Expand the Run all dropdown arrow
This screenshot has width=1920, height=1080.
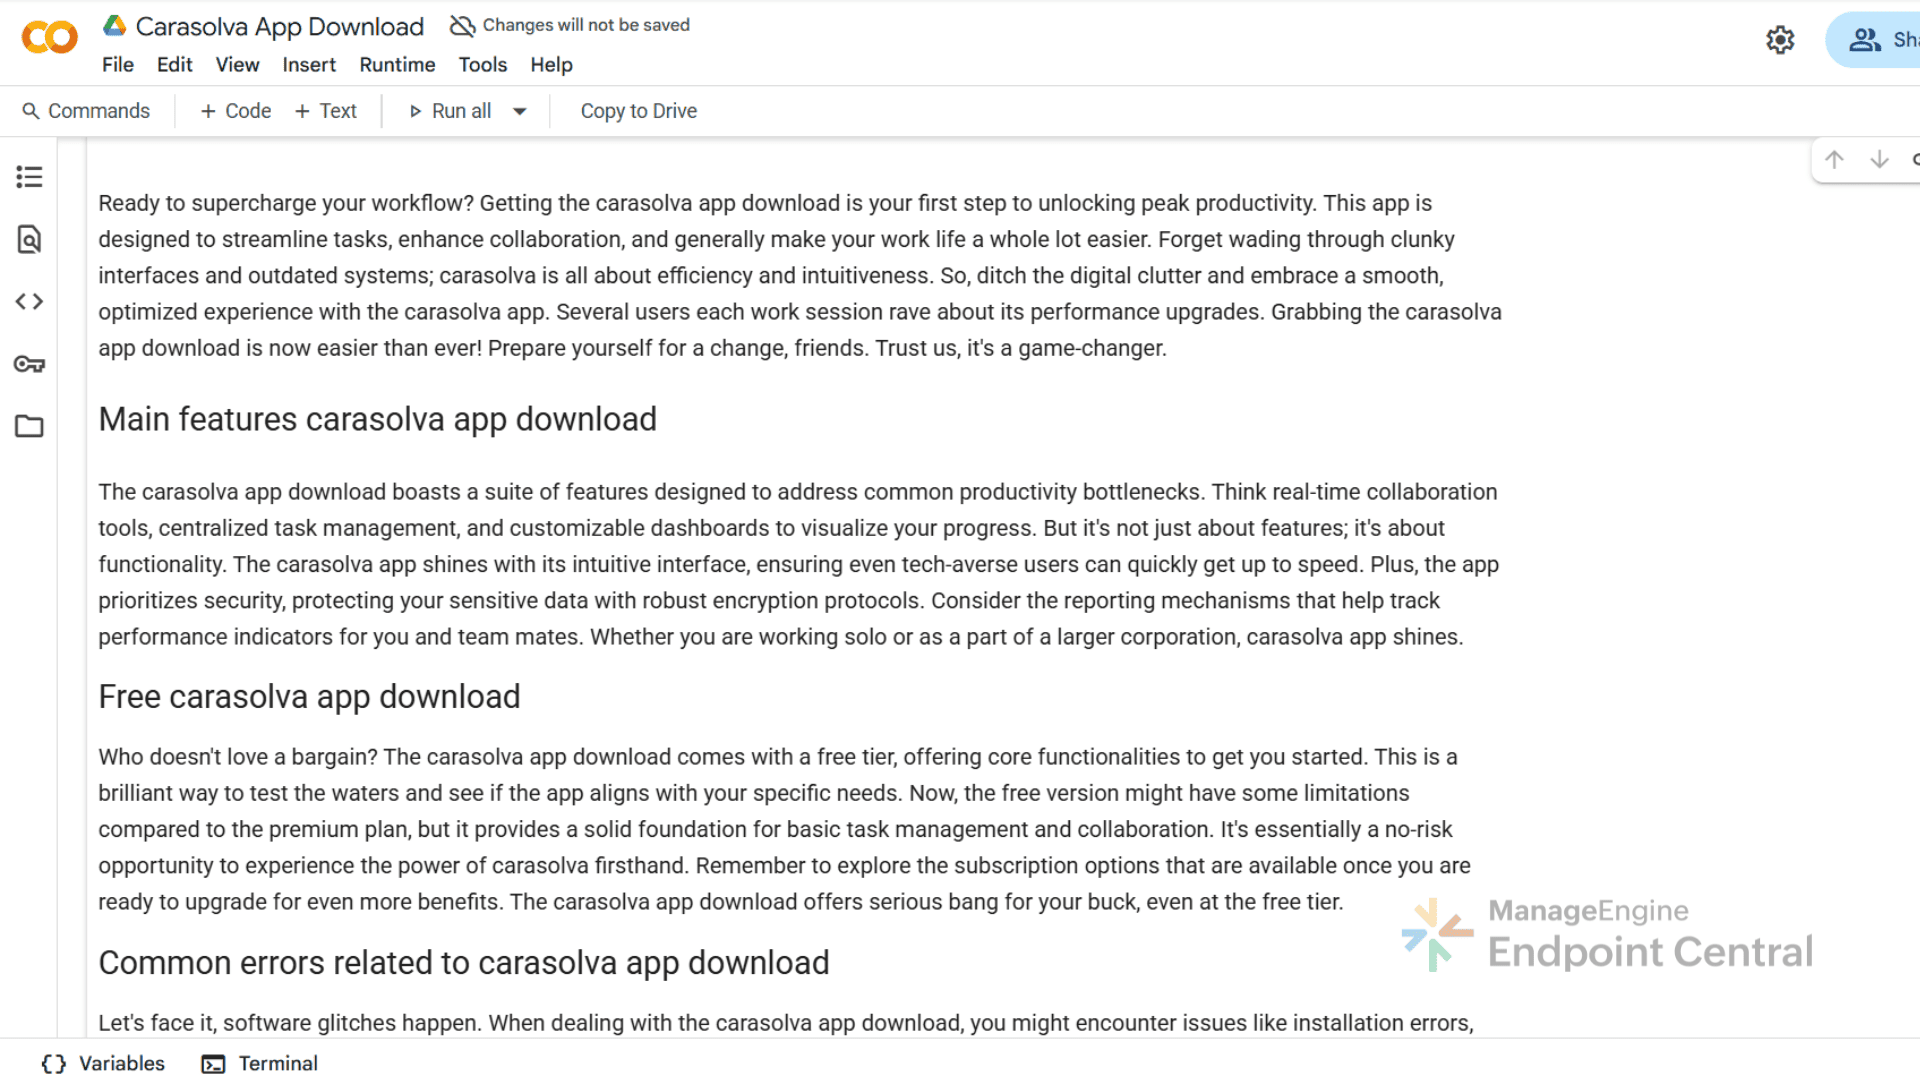(520, 111)
